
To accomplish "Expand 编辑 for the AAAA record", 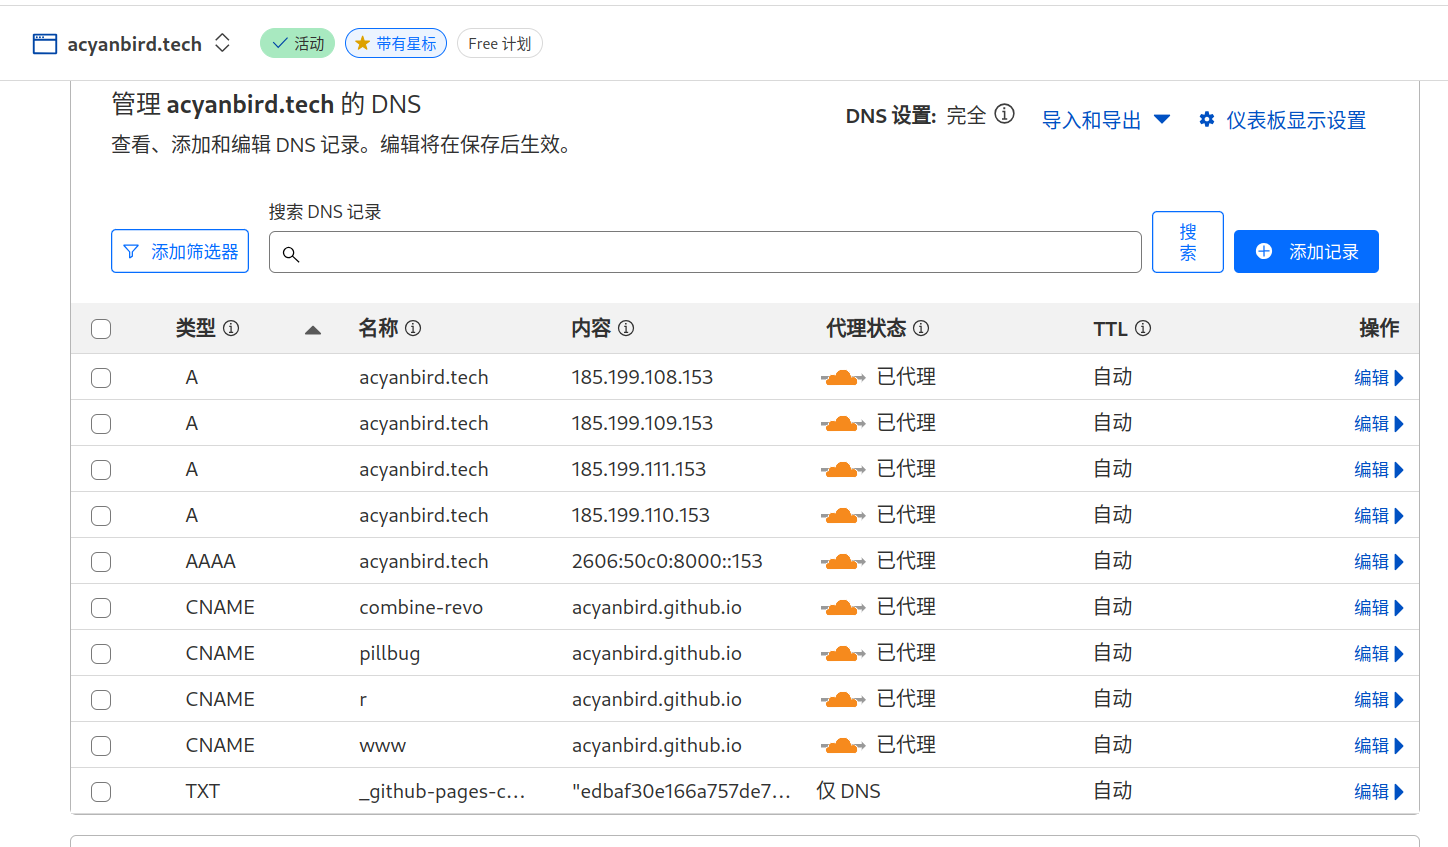I will (x=1379, y=562).
